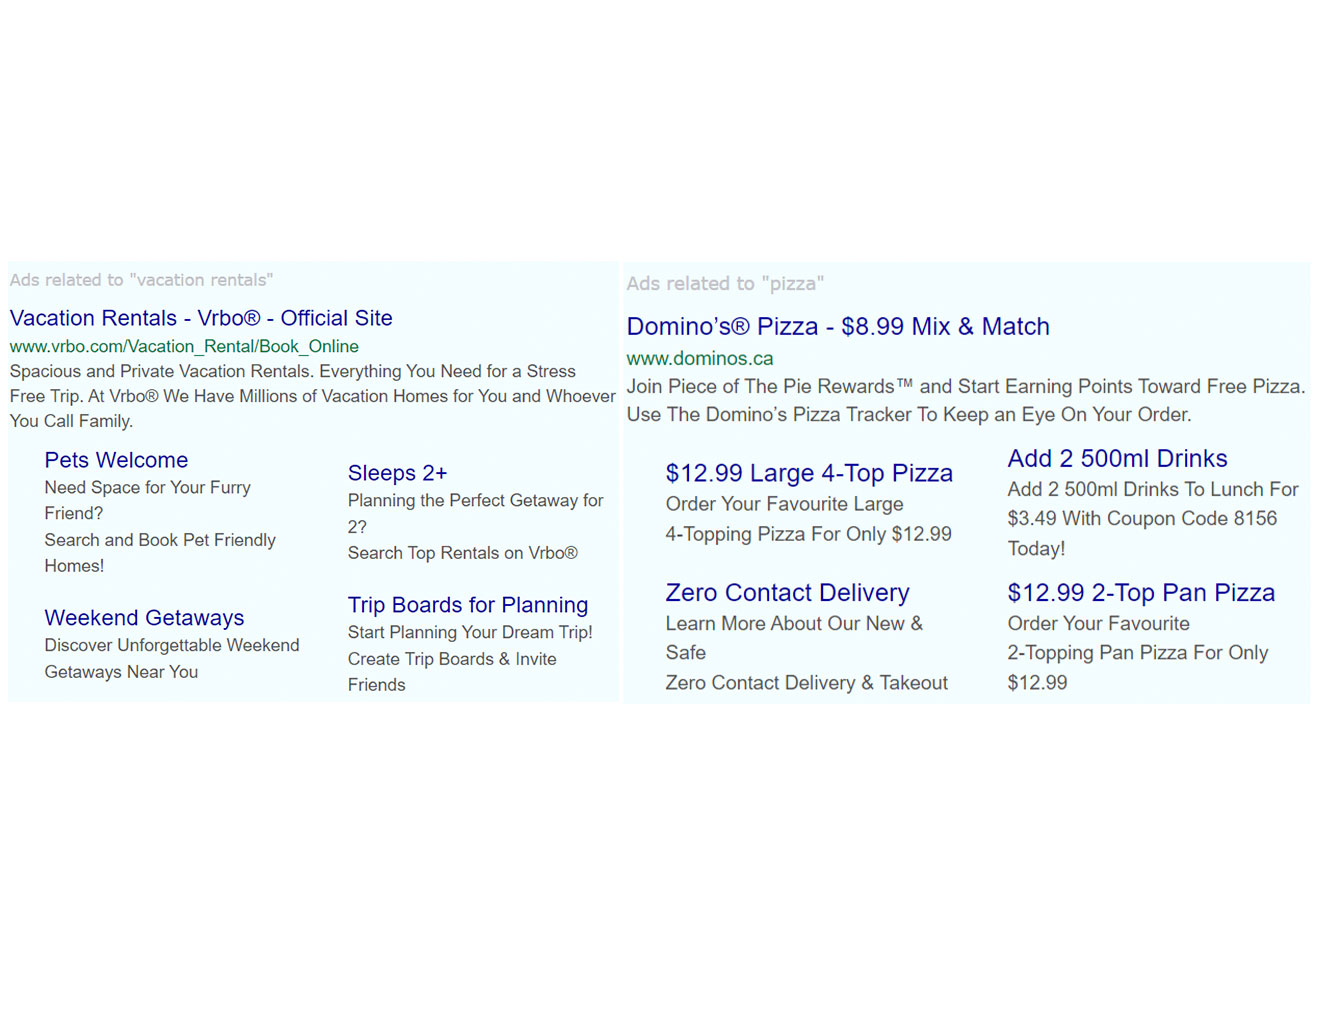1320x1030 pixels.
Task: Click the www.vrbo.com/Vacation_Rental/Book_Online URL
Action: pos(184,346)
